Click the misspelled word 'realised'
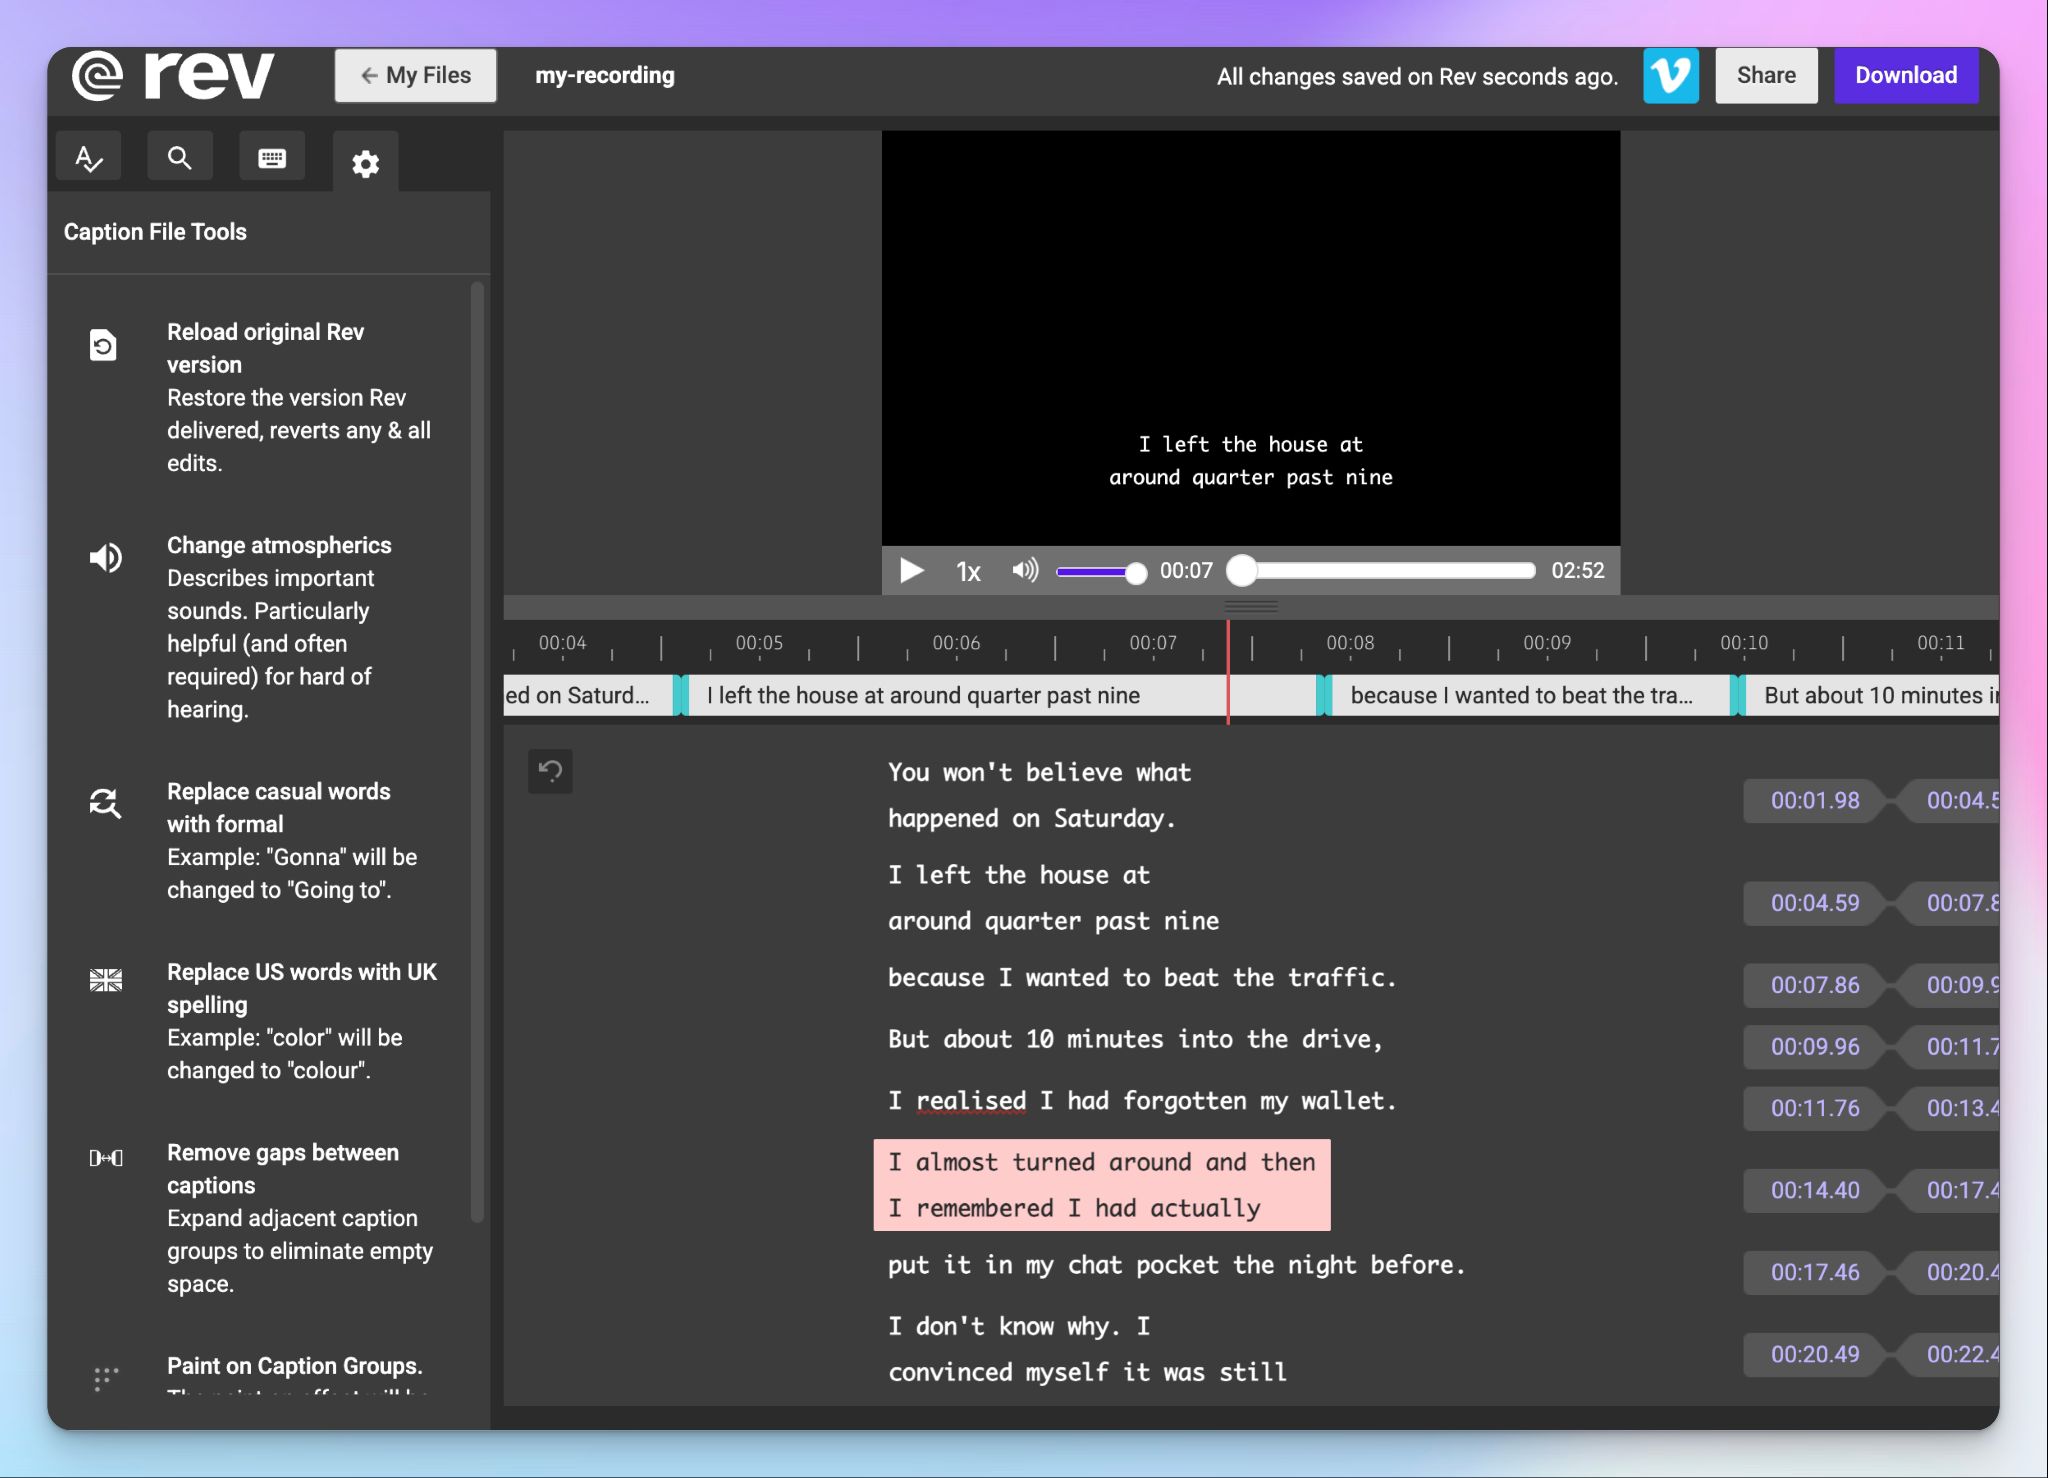The width and height of the screenshot is (2048, 1478). coord(971,1101)
